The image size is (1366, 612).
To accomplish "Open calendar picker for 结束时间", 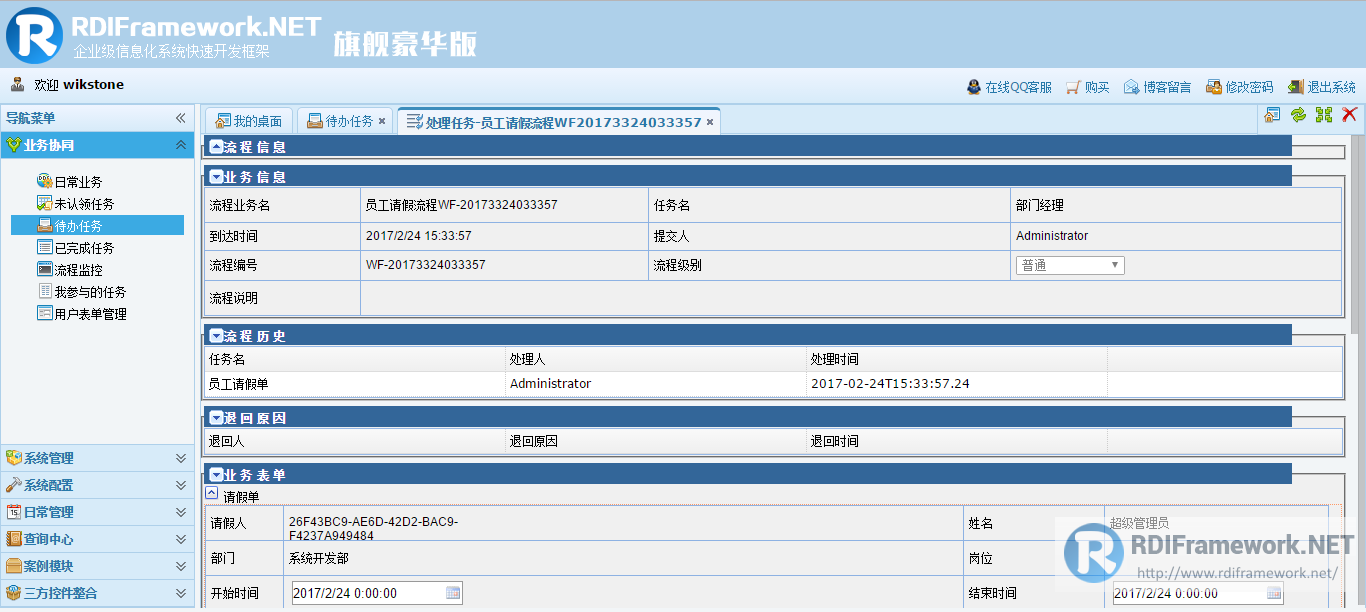I will click(x=1274, y=593).
